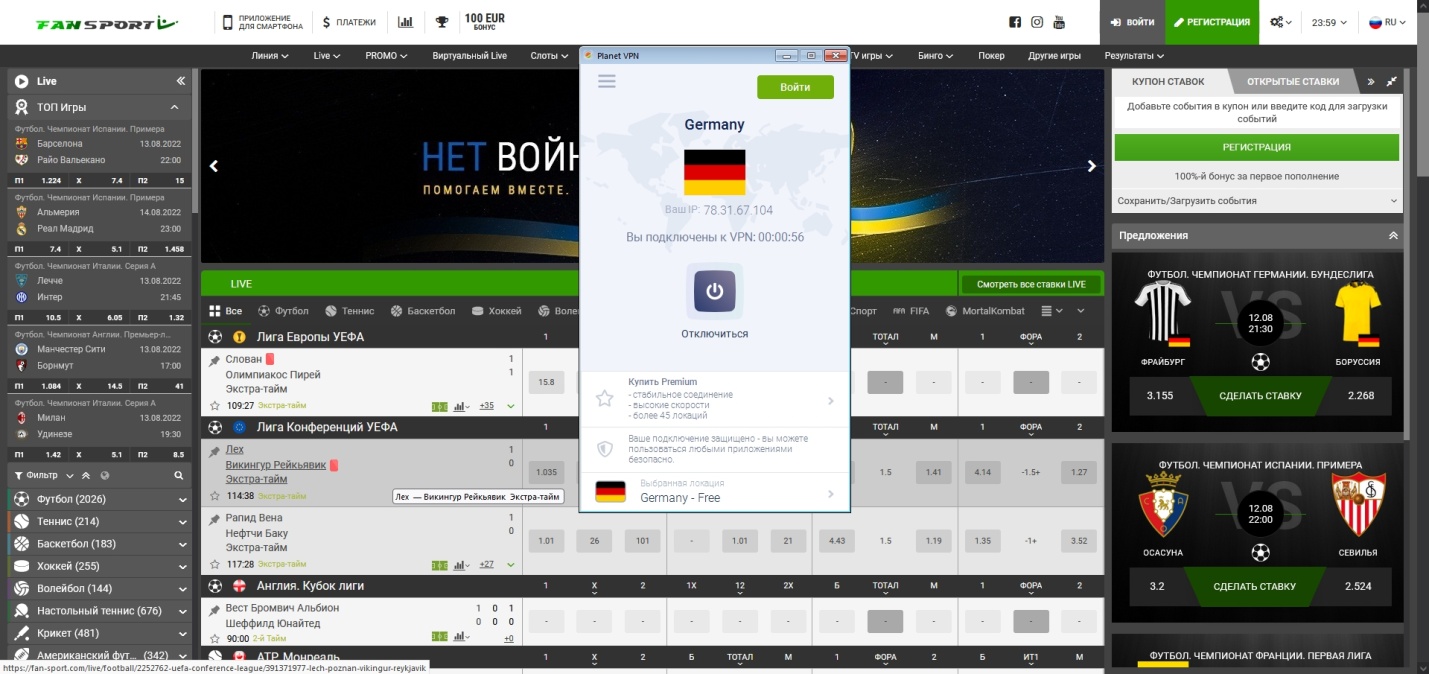Open the Бинго menu
The width and height of the screenshot is (1429, 674).
[935, 56]
